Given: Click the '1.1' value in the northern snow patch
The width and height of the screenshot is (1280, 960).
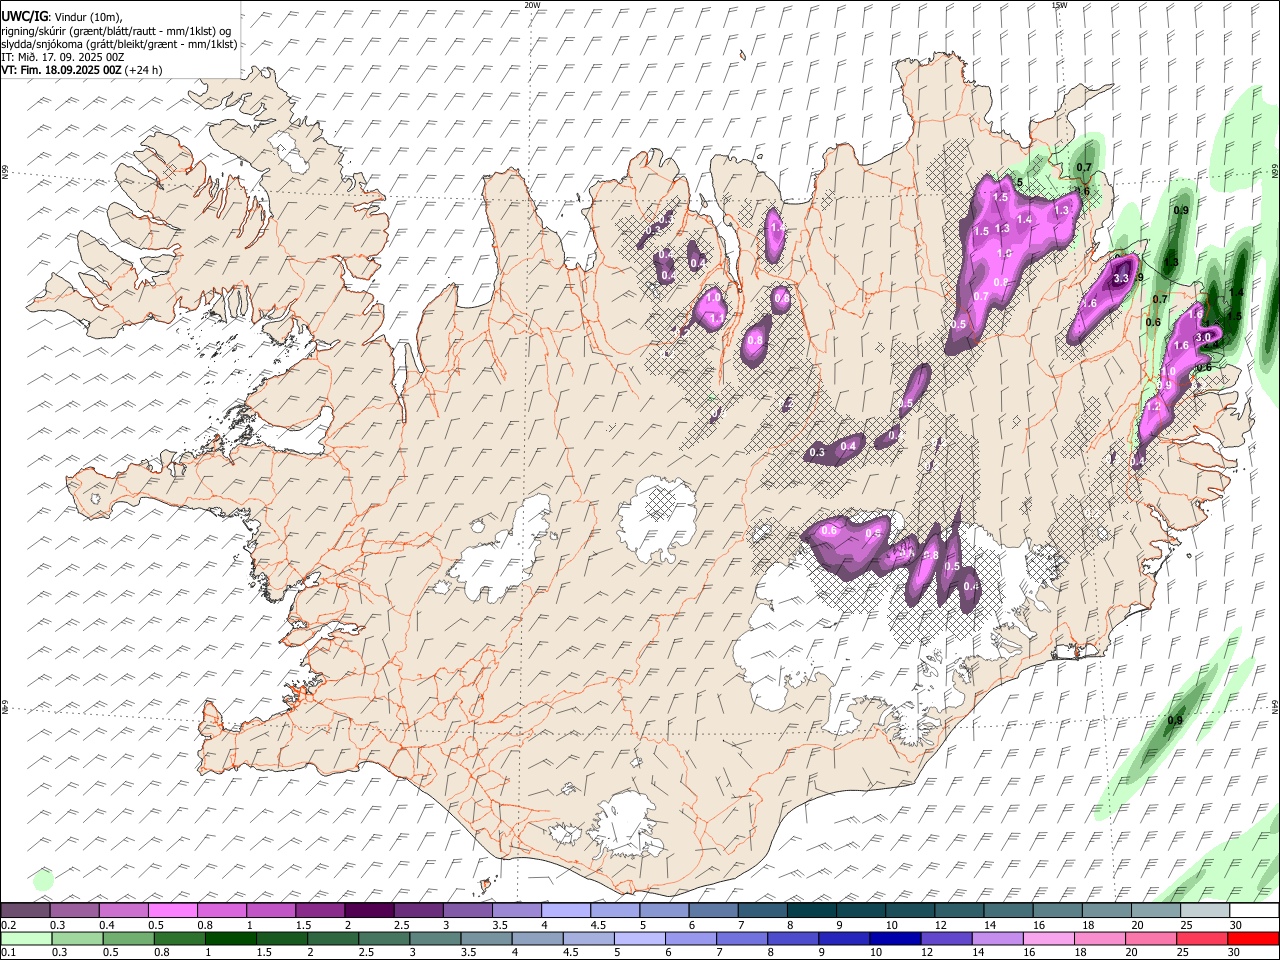Looking at the screenshot, I should tap(716, 318).
